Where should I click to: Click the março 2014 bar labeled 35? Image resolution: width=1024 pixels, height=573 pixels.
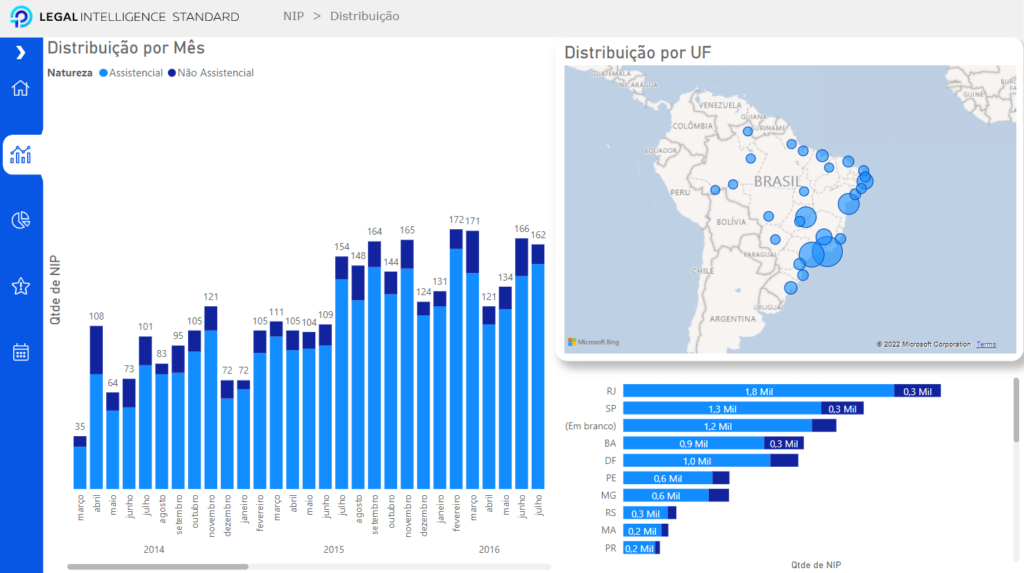(x=80, y=465)
